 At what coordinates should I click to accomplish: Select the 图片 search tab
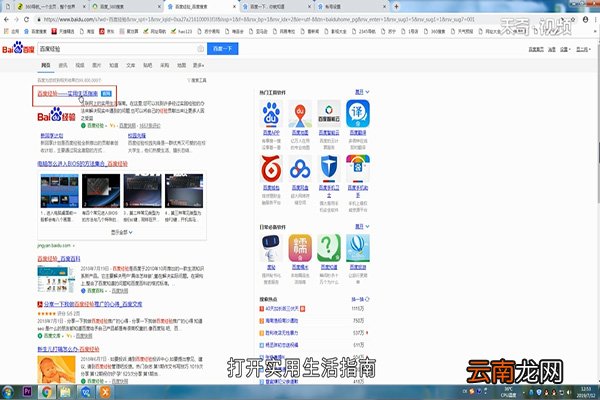[96, 65]
